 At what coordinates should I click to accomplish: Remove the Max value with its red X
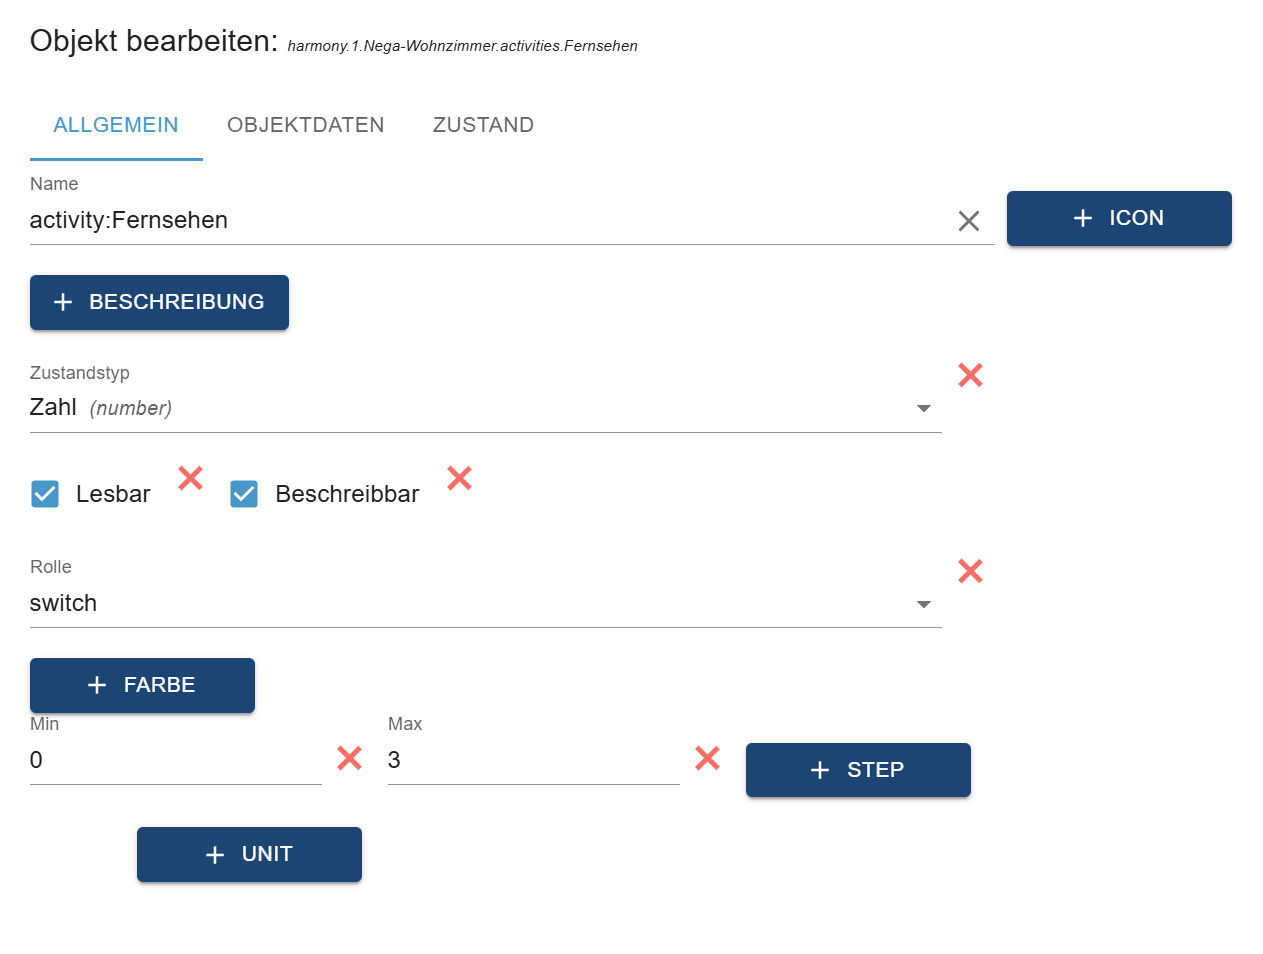[x=707, y=758]
